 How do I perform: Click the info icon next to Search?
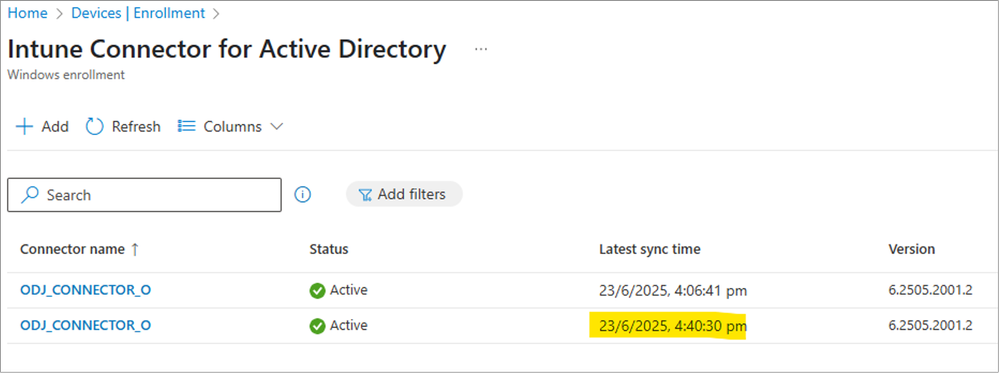point(303,194)
